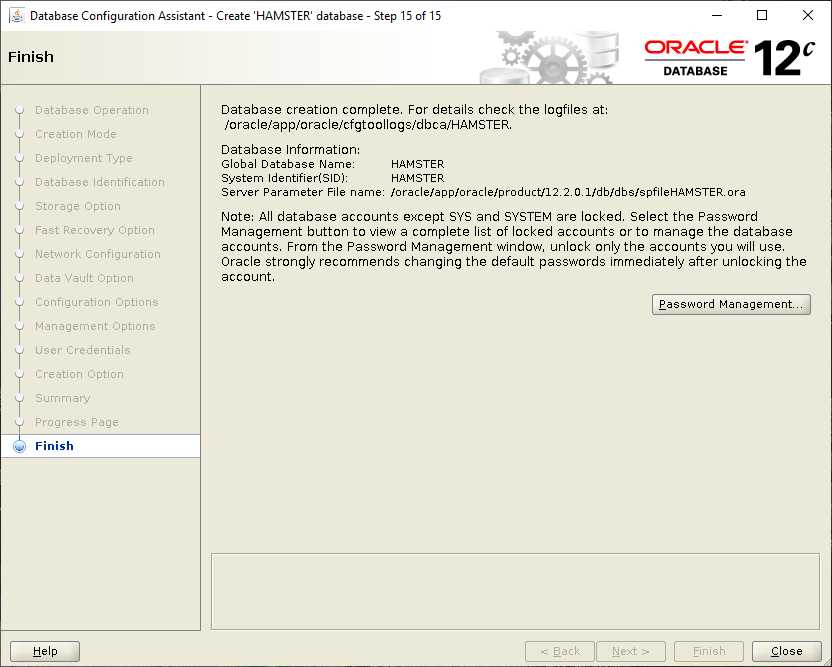This screenshot has height=667, width=832.
Task: Click the greyed-out Finish button
Action: click(709, 651)
